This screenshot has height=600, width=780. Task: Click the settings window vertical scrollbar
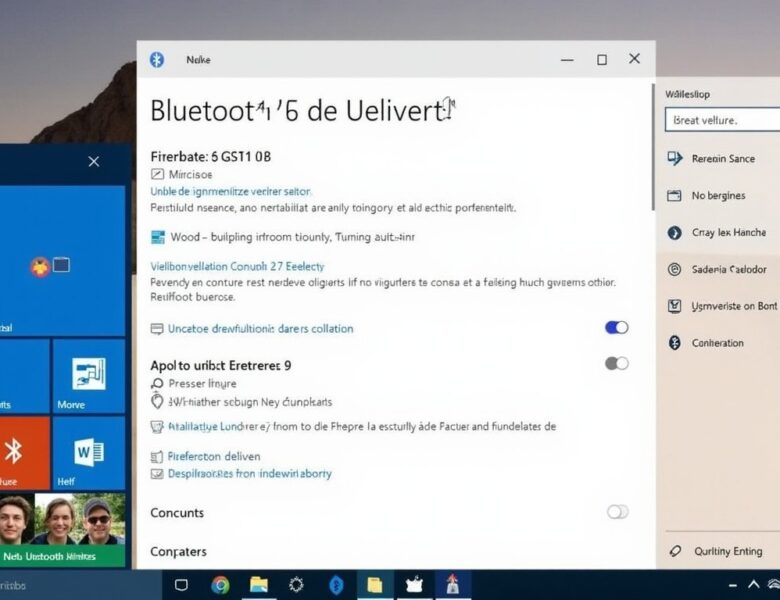point(653,147)
